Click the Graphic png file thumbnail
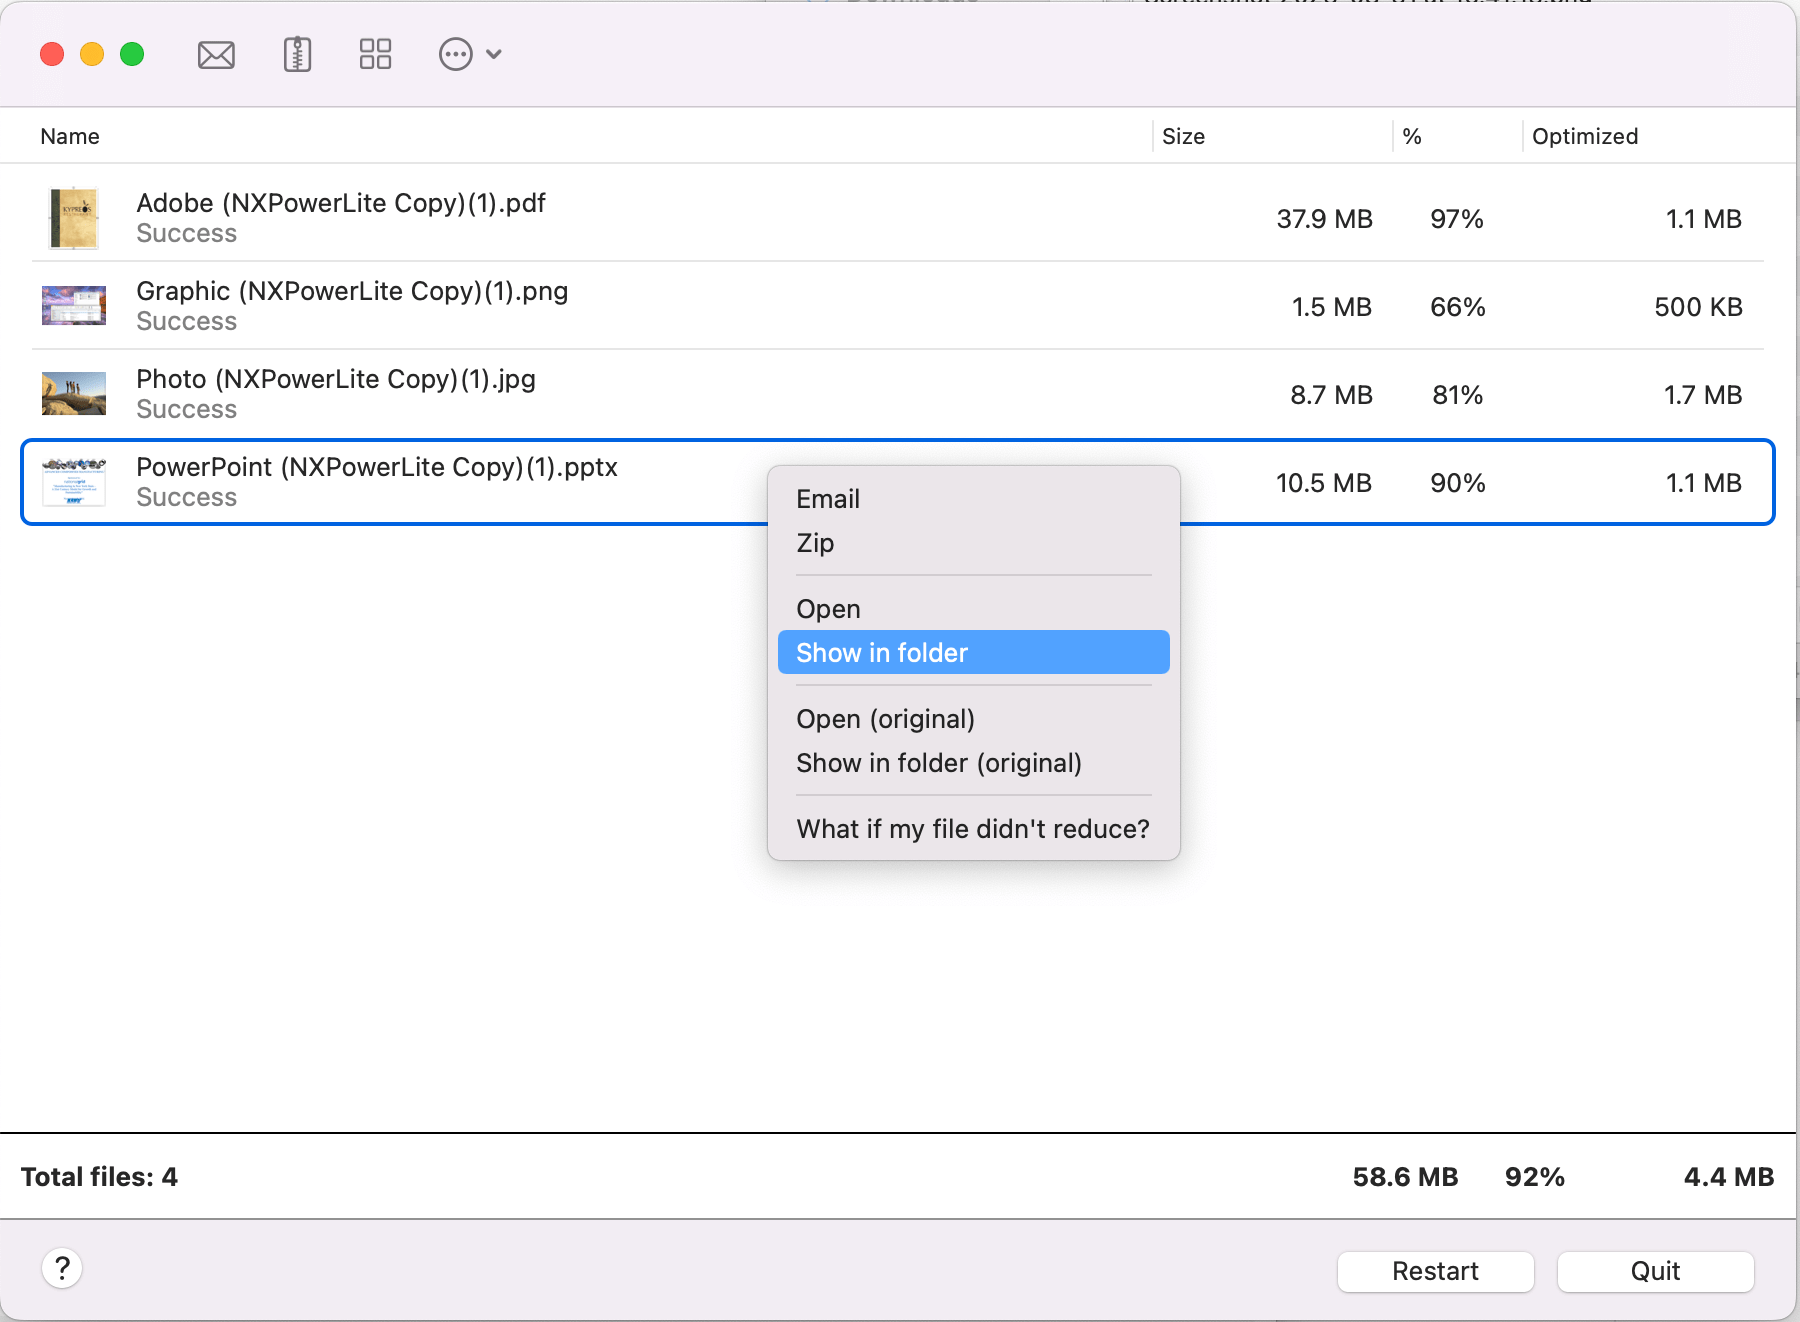Image resolution: width=1800 pixels, height=1322 pixels. (x=73, y=306)
